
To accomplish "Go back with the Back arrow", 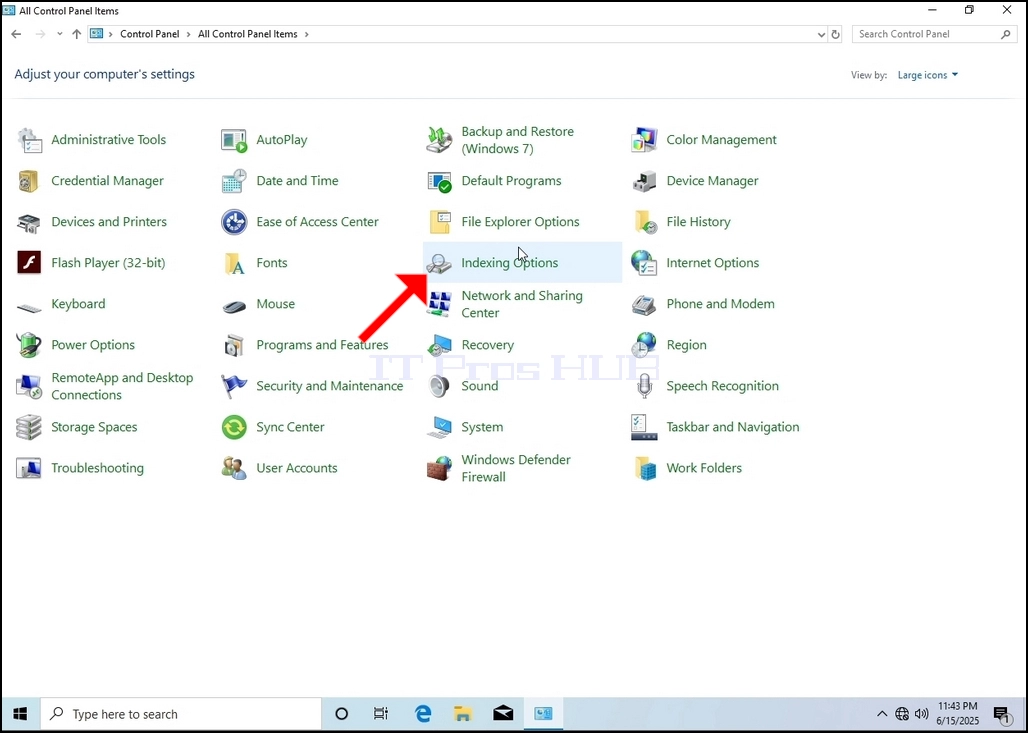I will [16, 34].
